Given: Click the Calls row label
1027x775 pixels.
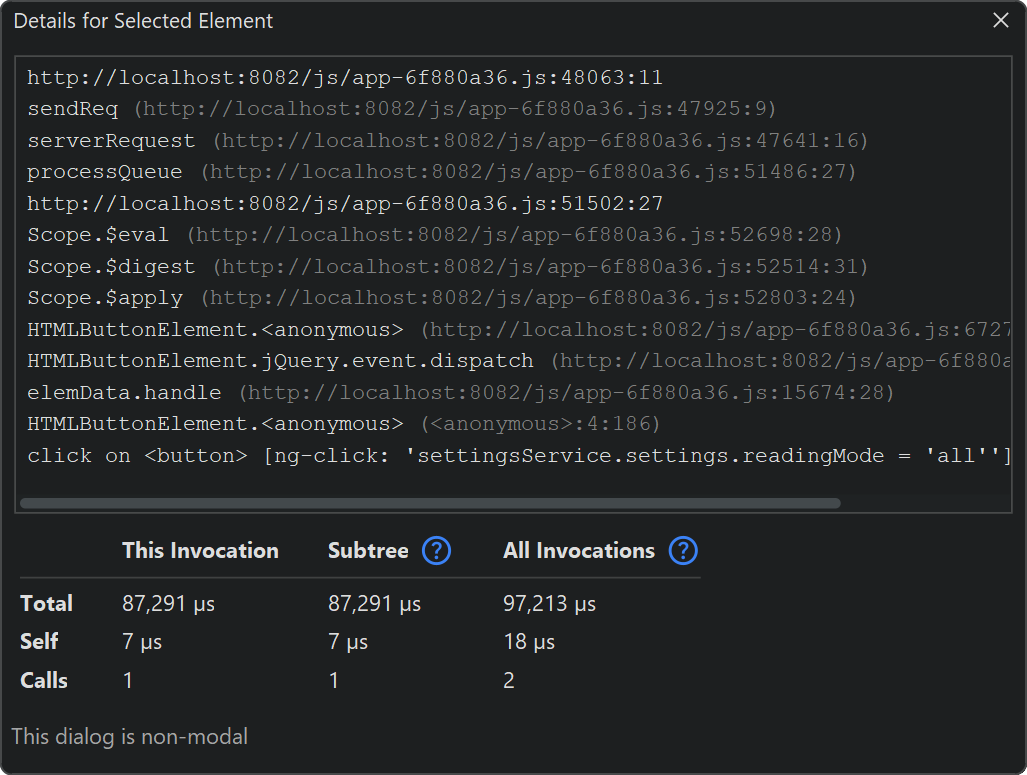Looking at the screenshot, I should click(44, 681).
